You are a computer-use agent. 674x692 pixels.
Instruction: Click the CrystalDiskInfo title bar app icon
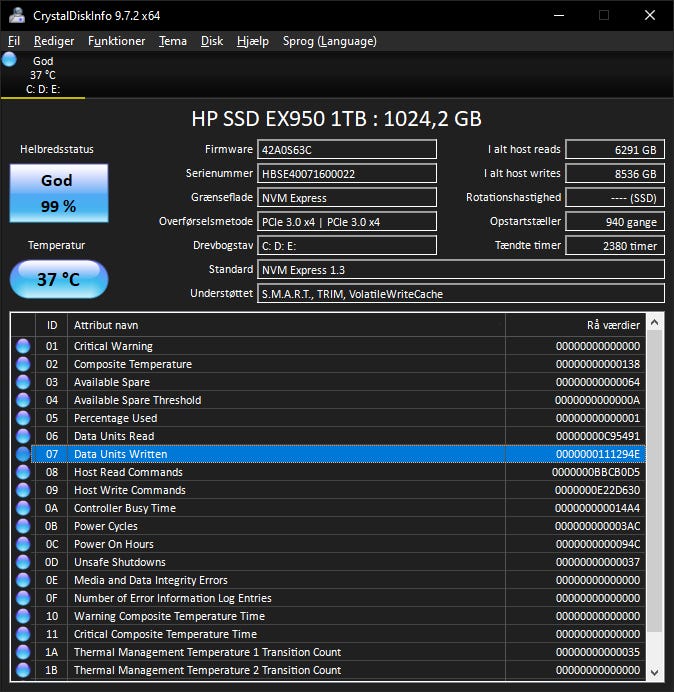(16, 15)
